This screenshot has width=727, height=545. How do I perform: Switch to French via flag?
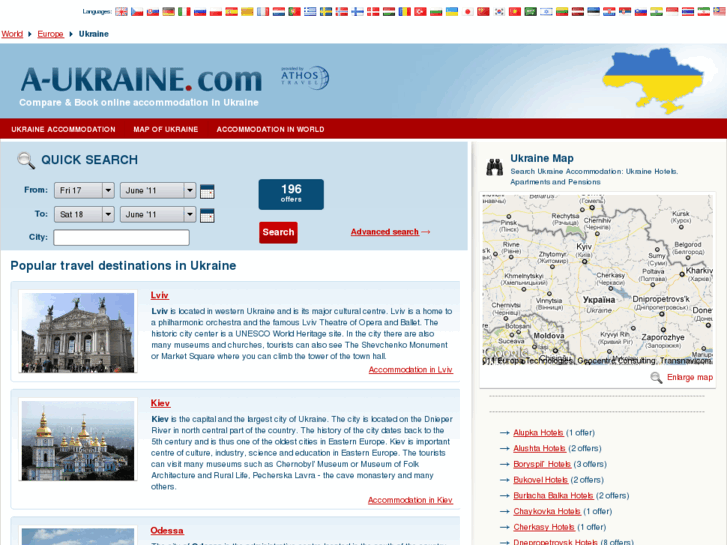click(x=263, y=12)
